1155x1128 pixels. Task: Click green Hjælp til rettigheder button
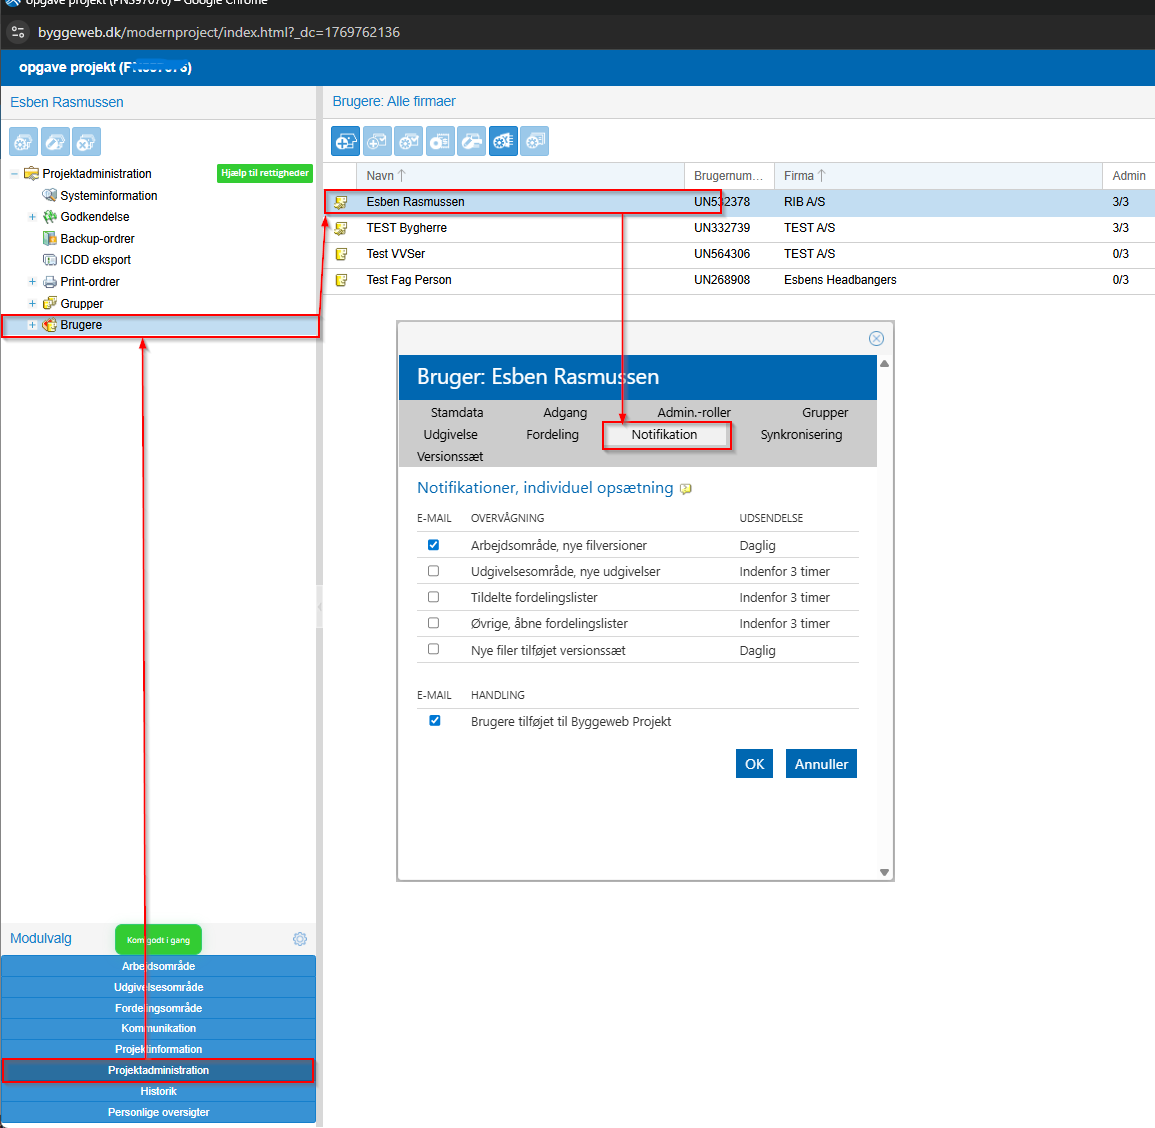pos(265,173)
